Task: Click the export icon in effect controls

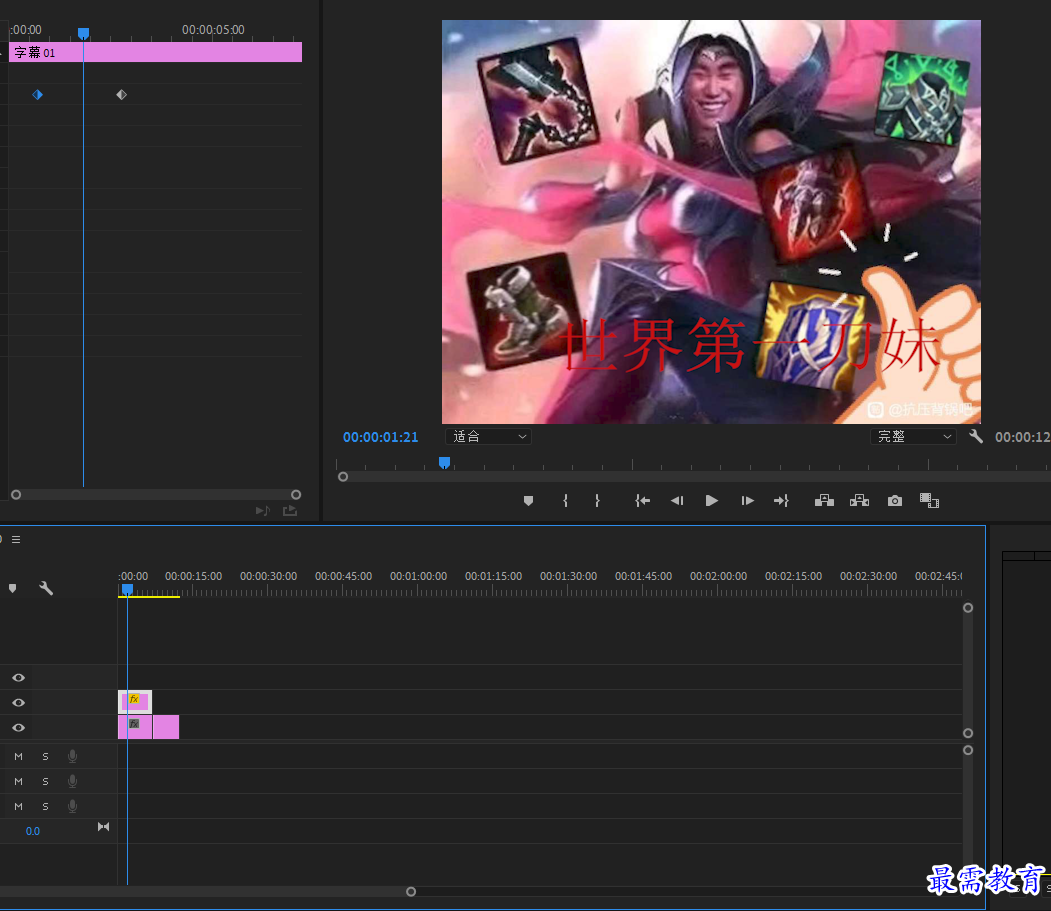Action: 290,511
